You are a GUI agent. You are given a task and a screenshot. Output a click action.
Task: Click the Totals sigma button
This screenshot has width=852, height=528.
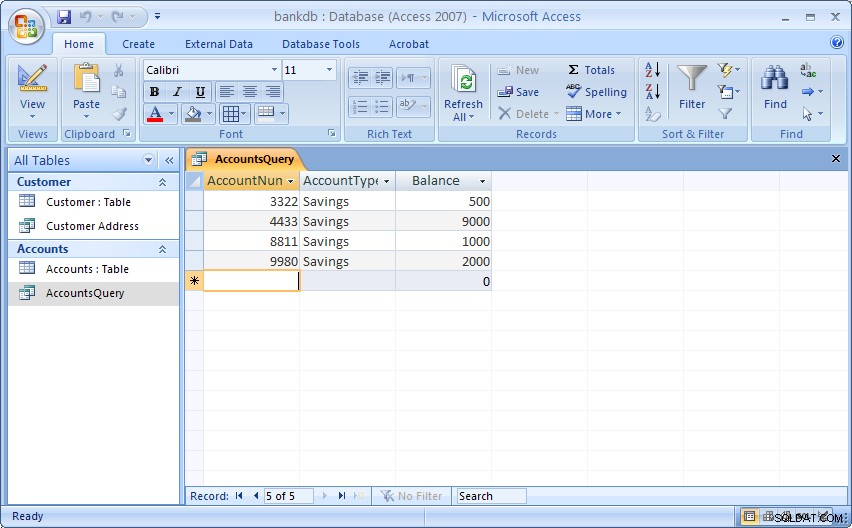pos(591,70)
